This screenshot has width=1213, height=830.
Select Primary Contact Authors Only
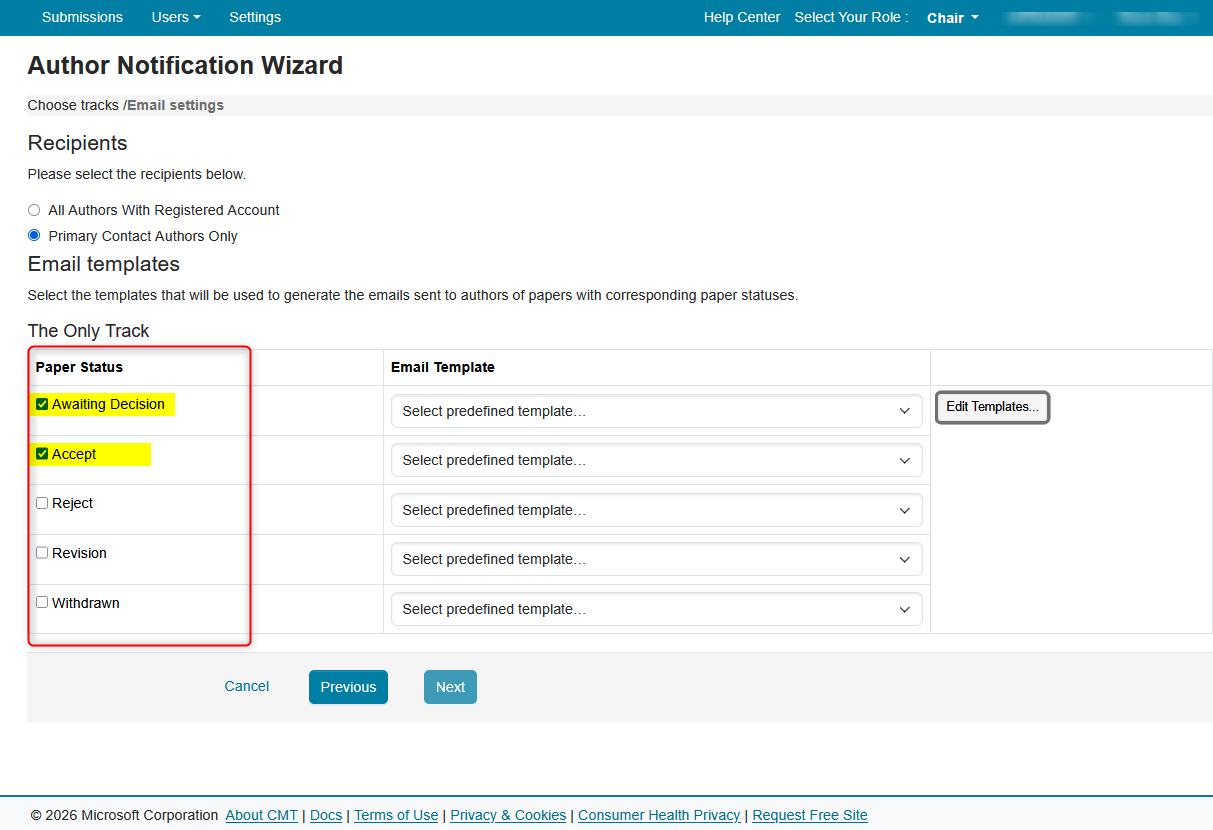(x=33, y=235)
